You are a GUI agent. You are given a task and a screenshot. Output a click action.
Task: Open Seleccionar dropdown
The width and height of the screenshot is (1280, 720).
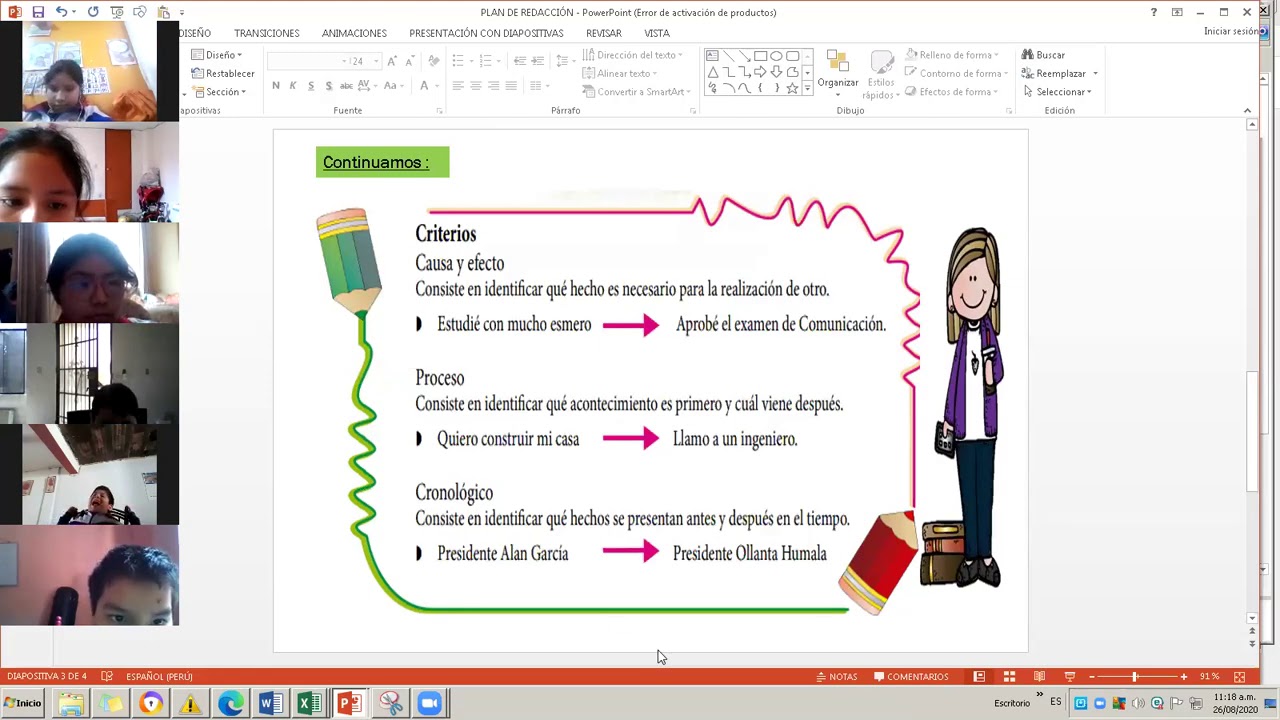(x=1056, y=92)
